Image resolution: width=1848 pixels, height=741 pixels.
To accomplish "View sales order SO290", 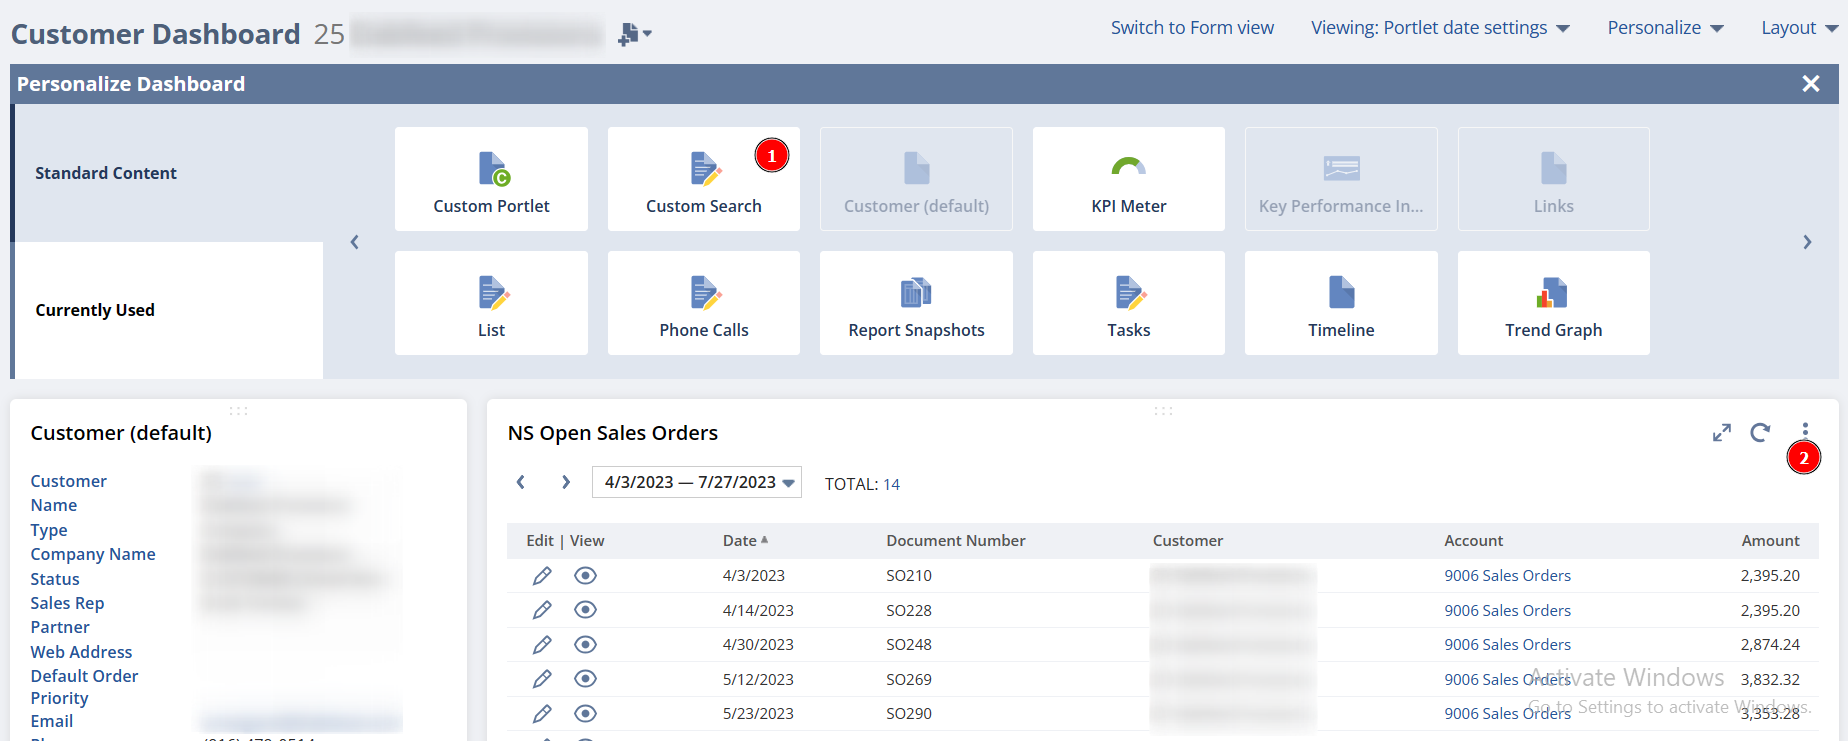I will coord(586,713).
